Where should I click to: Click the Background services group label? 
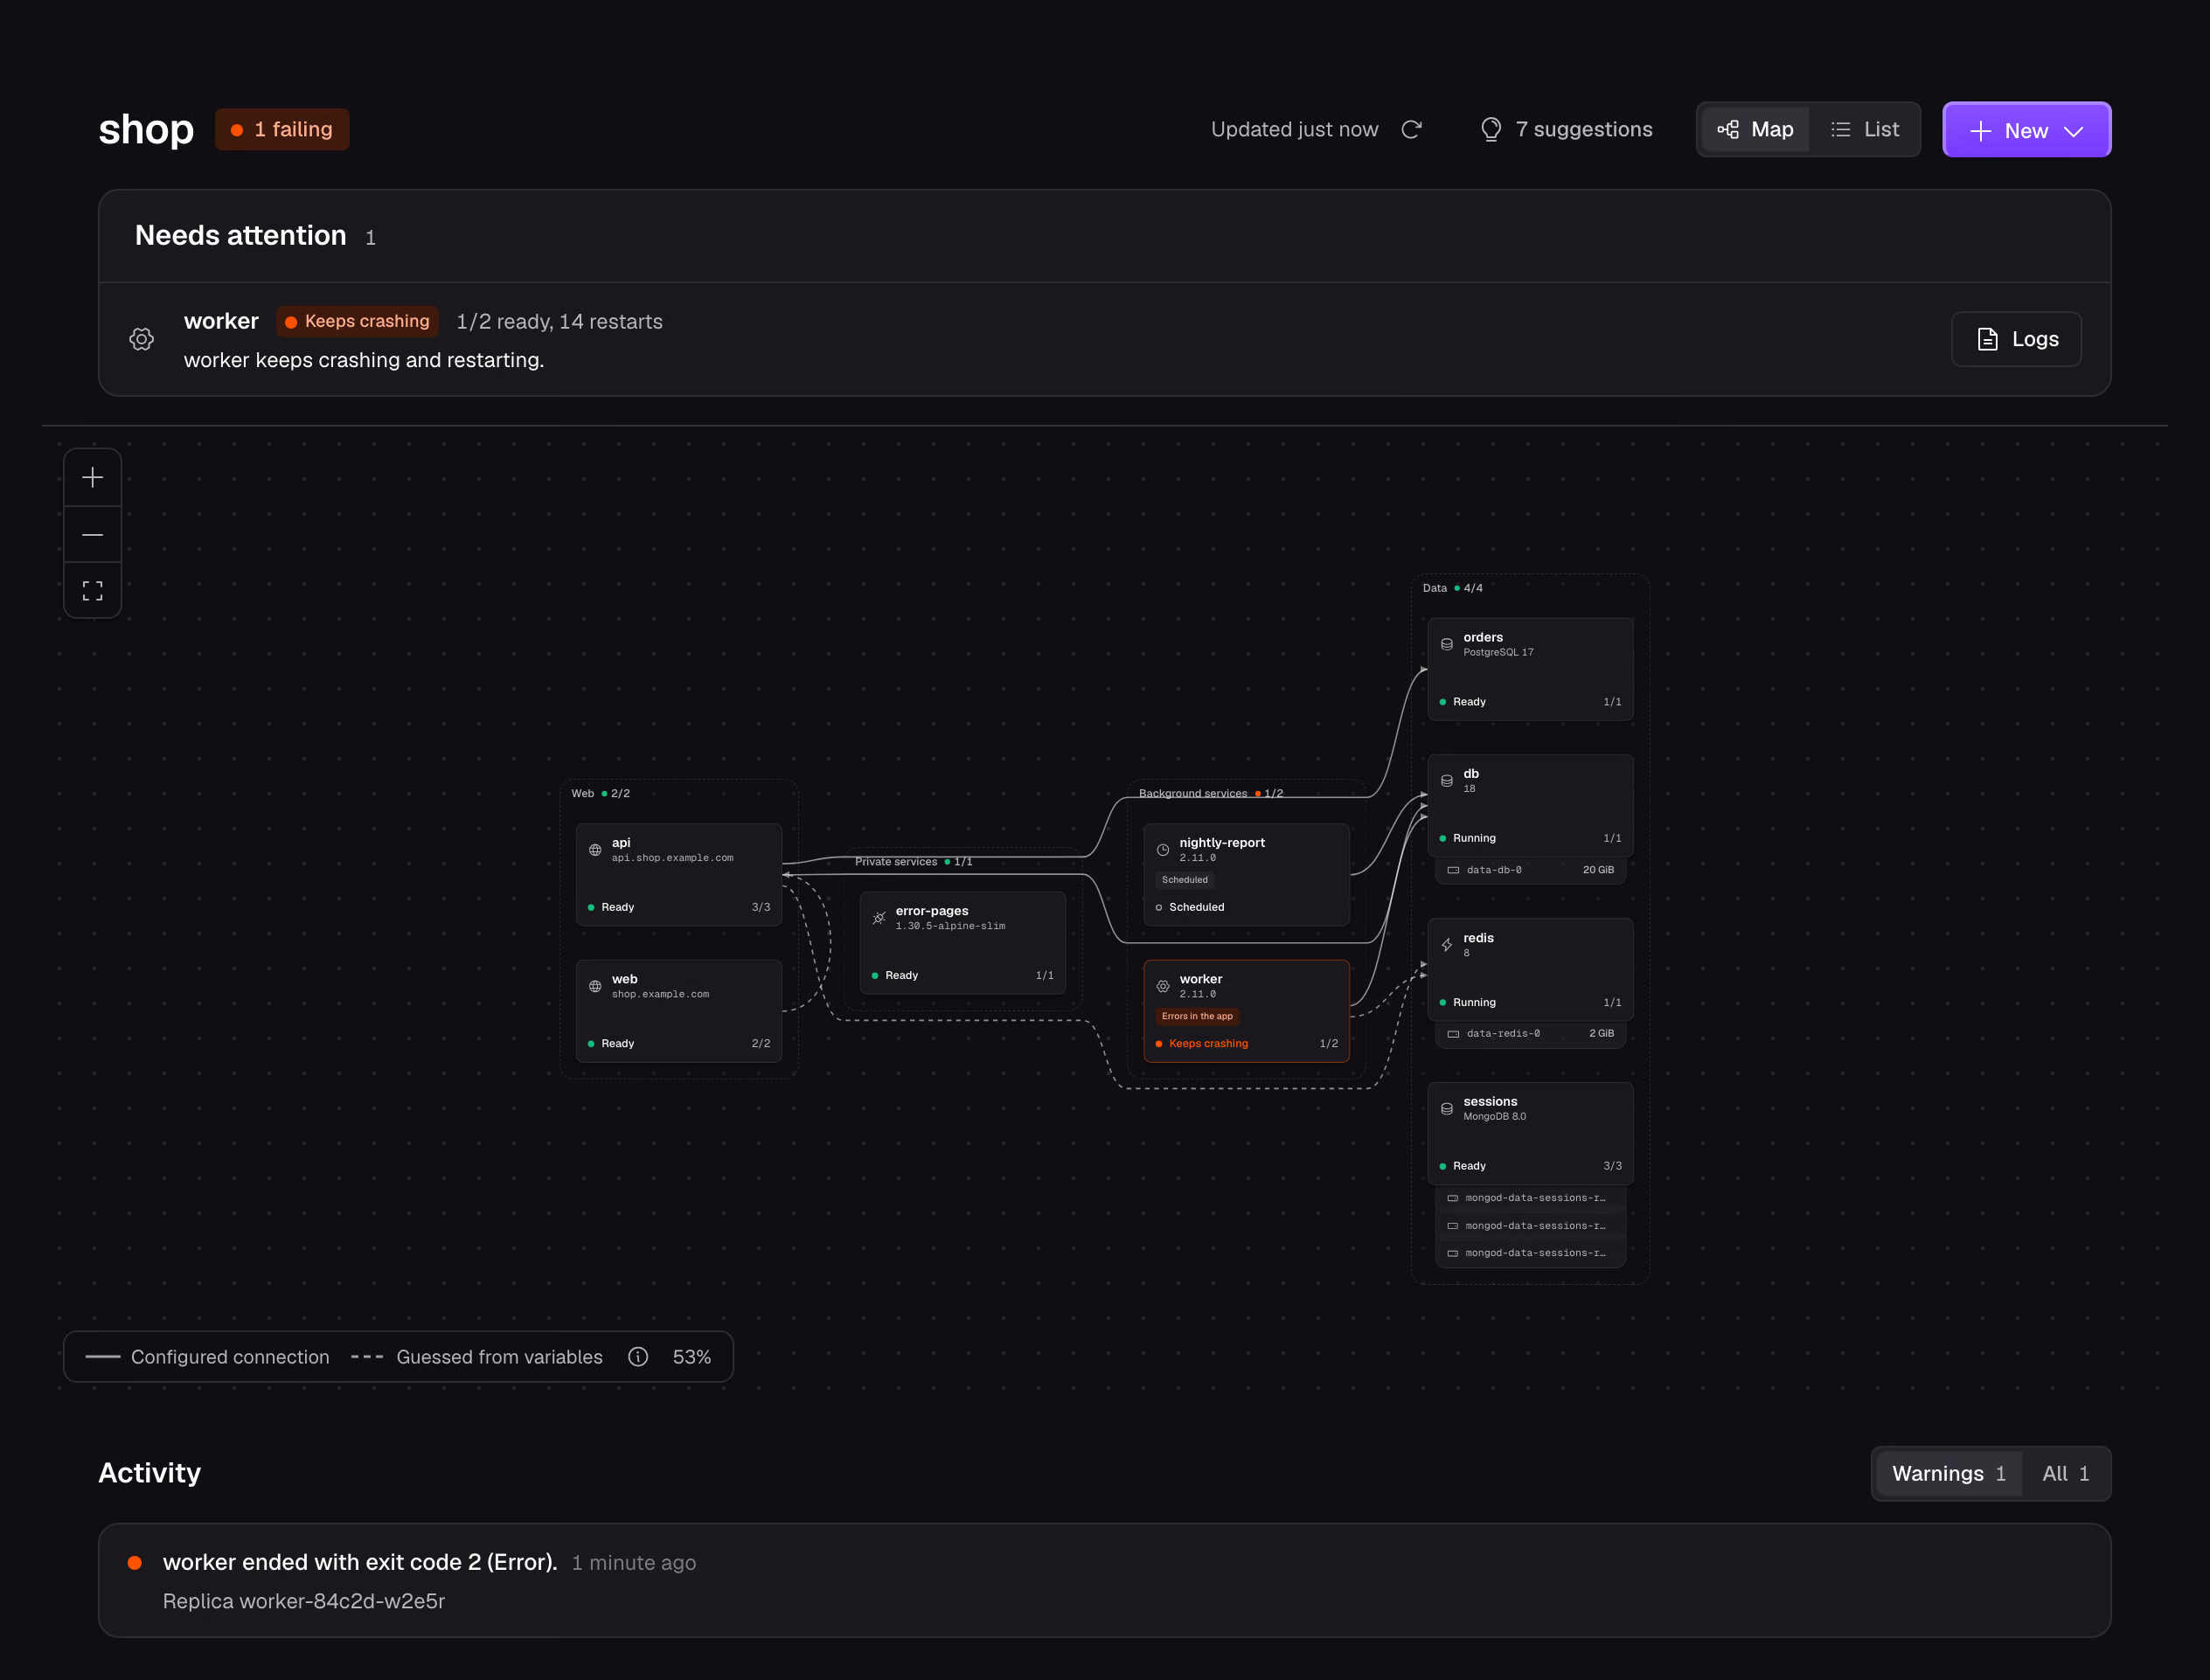[x=1193, y=794]
